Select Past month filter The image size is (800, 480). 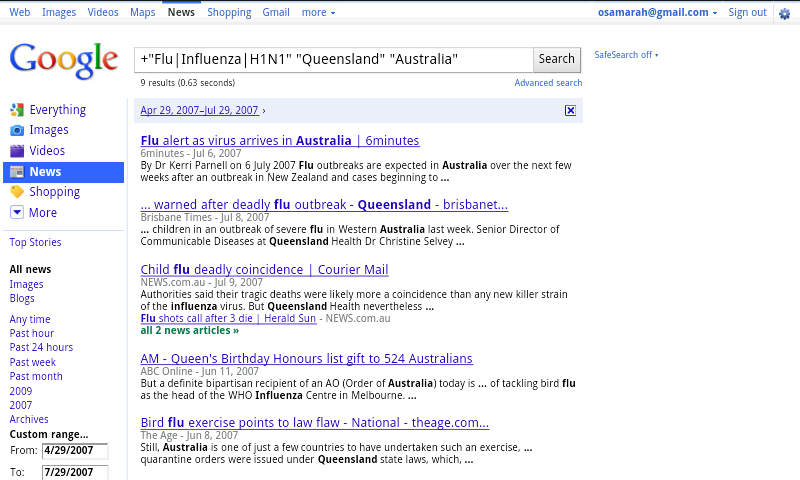click(36, 376)
